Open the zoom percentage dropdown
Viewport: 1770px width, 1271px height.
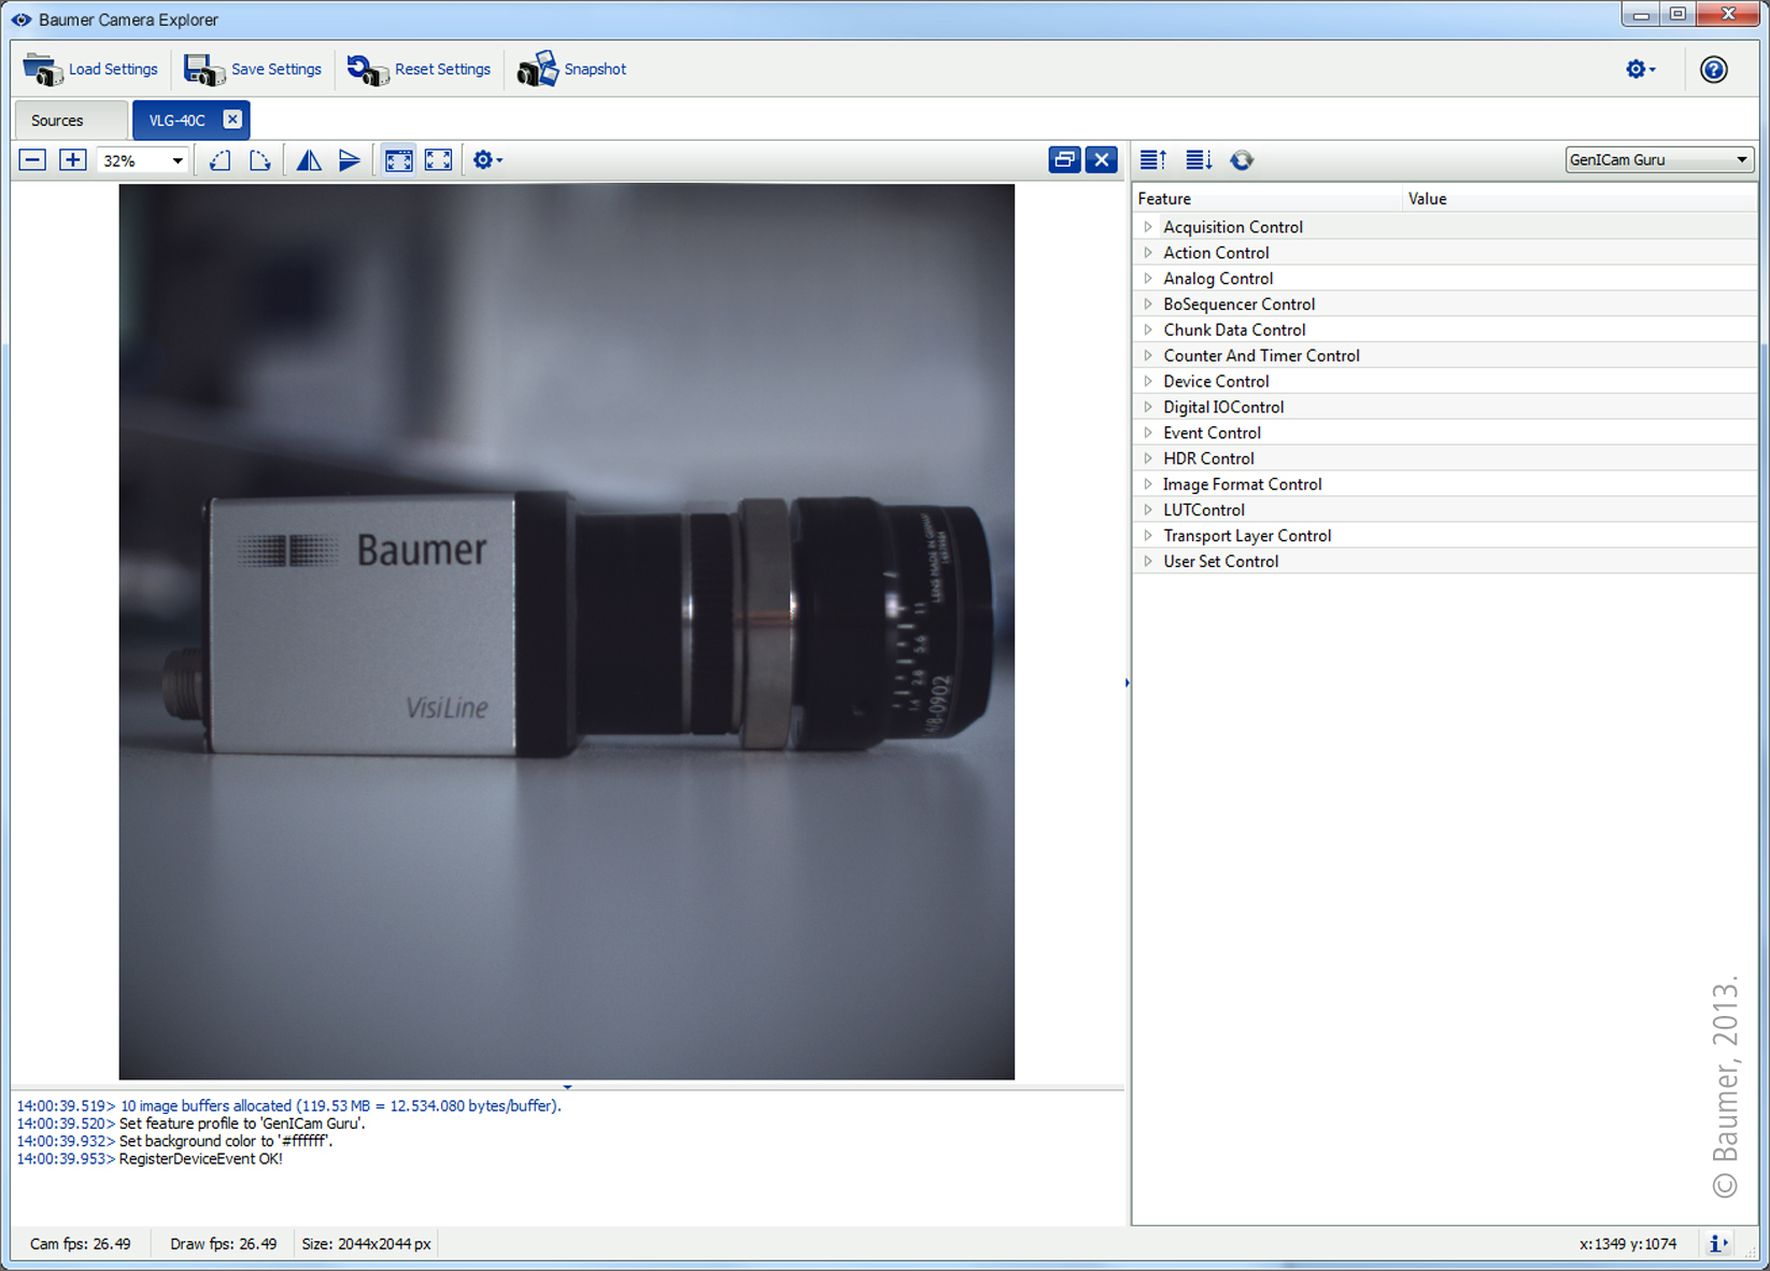(177, 161)
